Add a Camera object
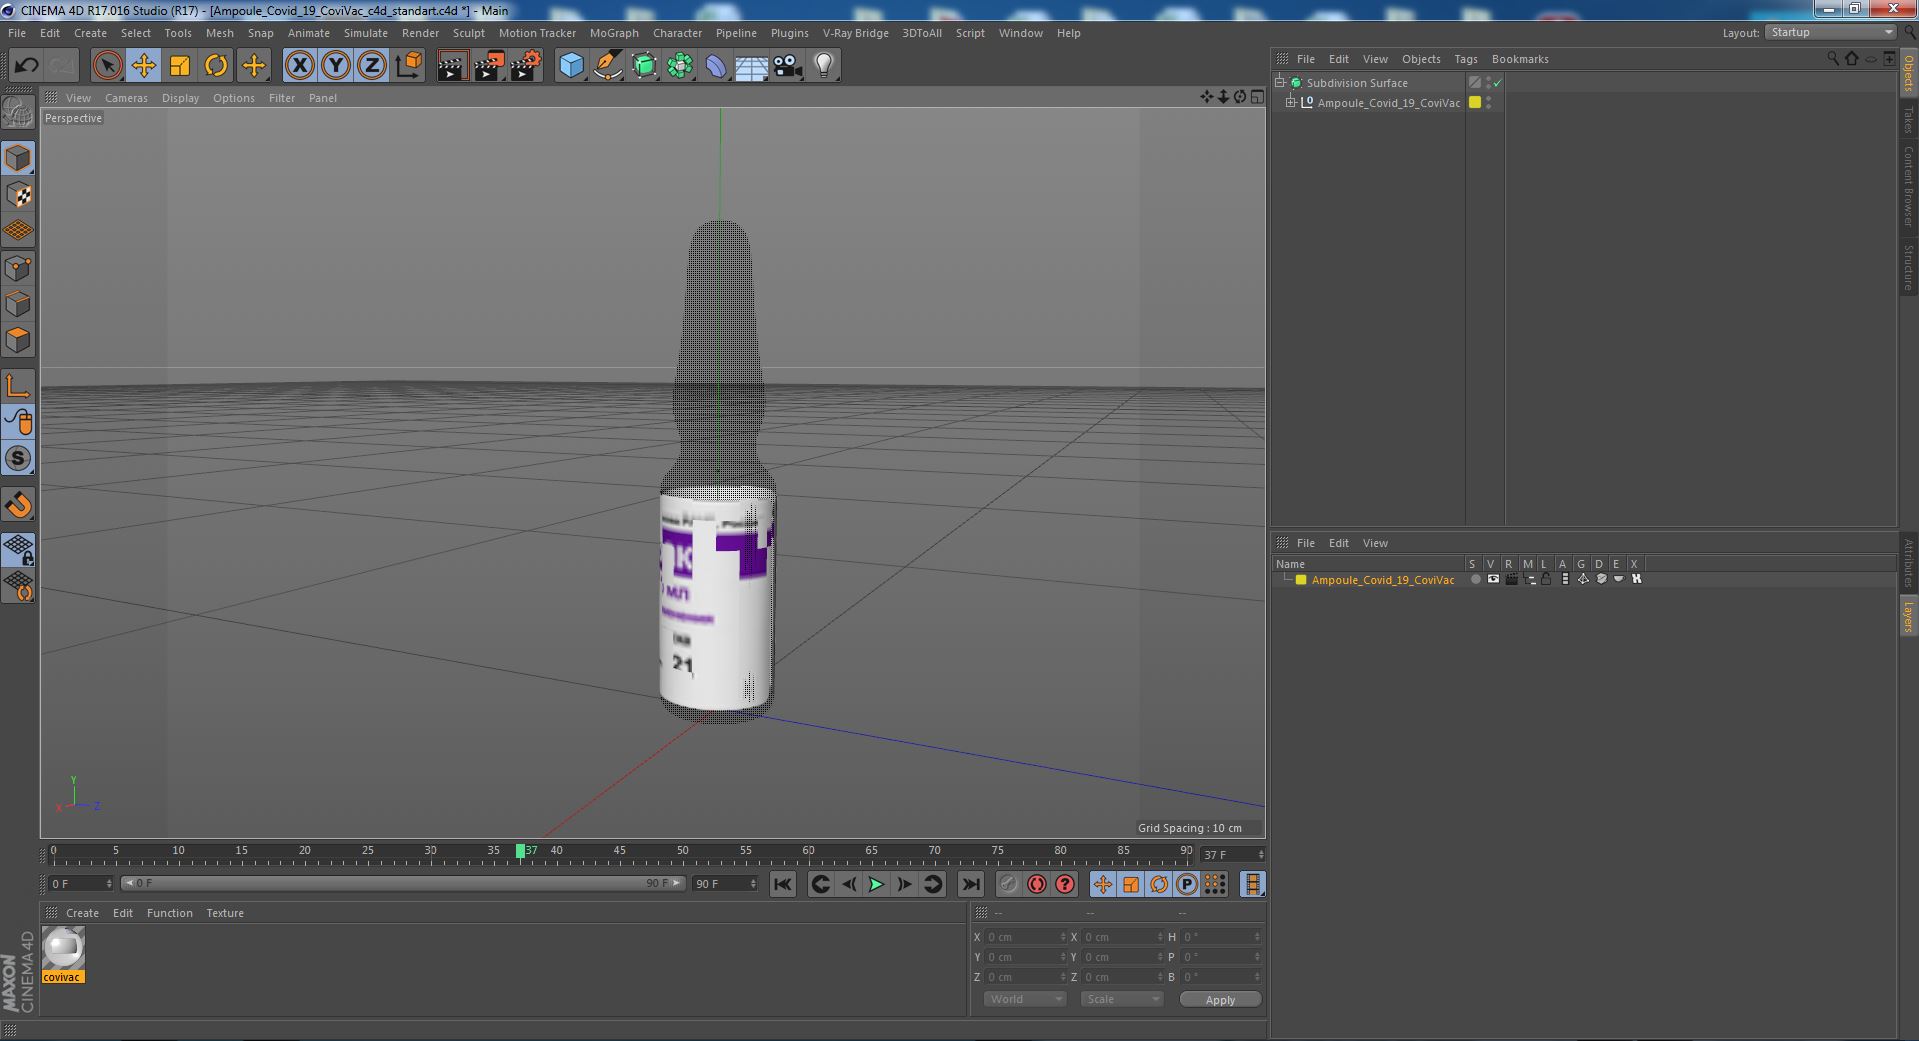Viewport: 1919px width, 1041px height. (x=788, y=66)
